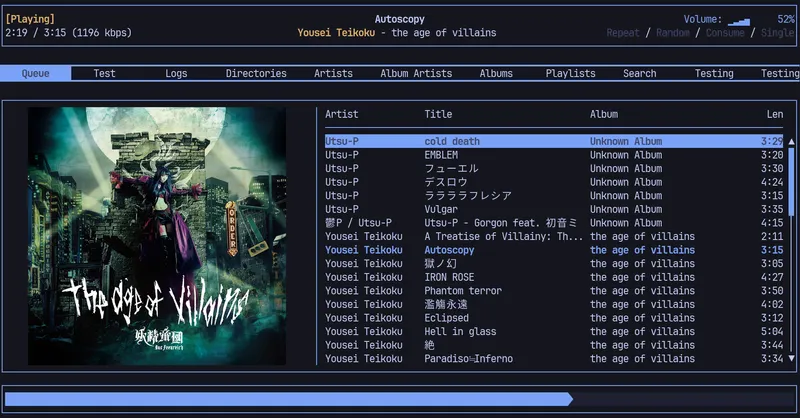Seek using the song progress bar
Viewport: 800px width, 418px height.
pos(399,399)
